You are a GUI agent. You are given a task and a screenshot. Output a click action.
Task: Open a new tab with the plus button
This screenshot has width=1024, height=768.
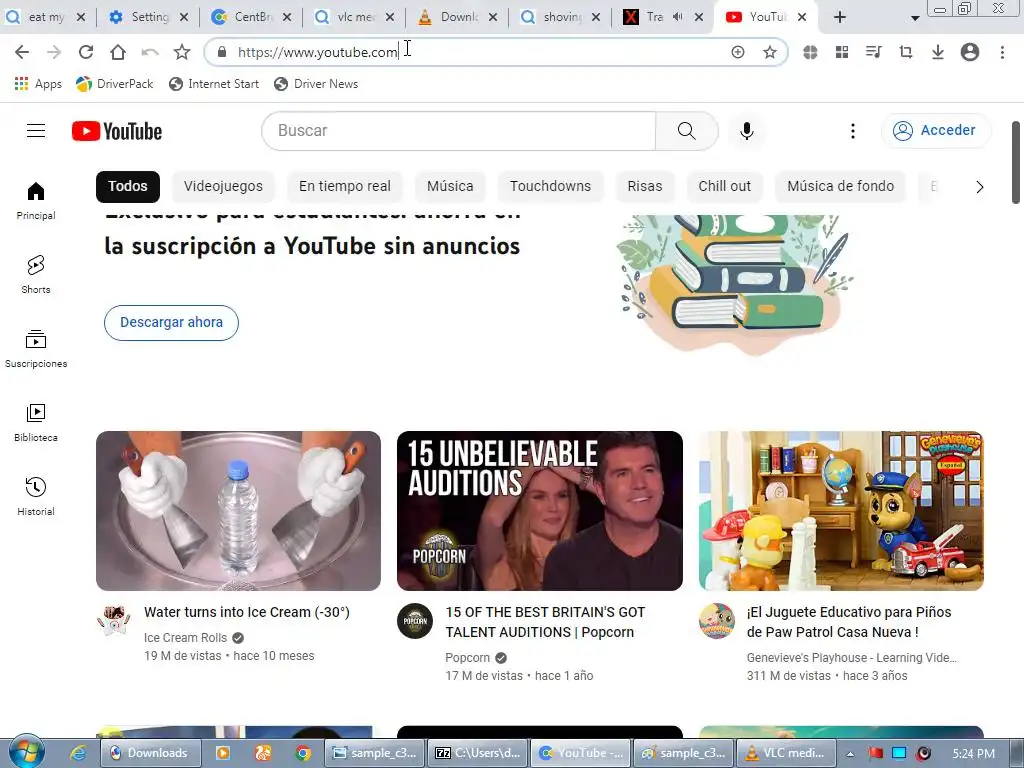coord(840,18)
